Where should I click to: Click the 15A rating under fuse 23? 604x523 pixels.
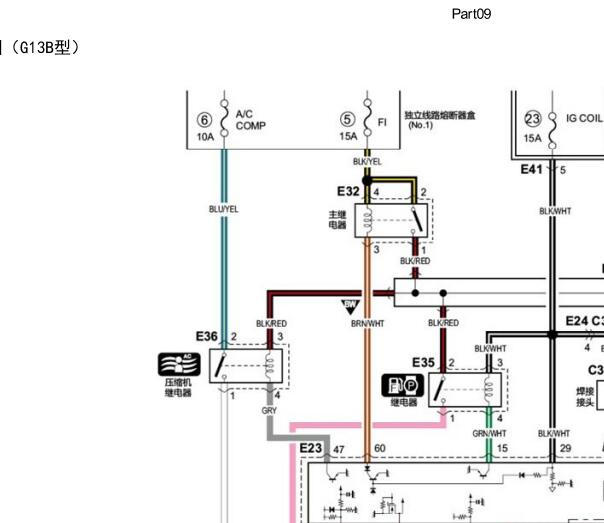(x=532, y=138)
